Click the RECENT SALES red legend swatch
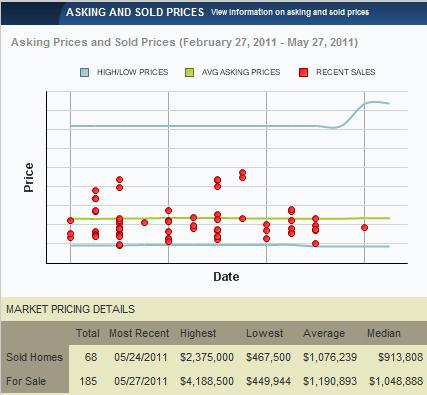The height and width of the screenshot is (395, 427). [x=303, y=72]
